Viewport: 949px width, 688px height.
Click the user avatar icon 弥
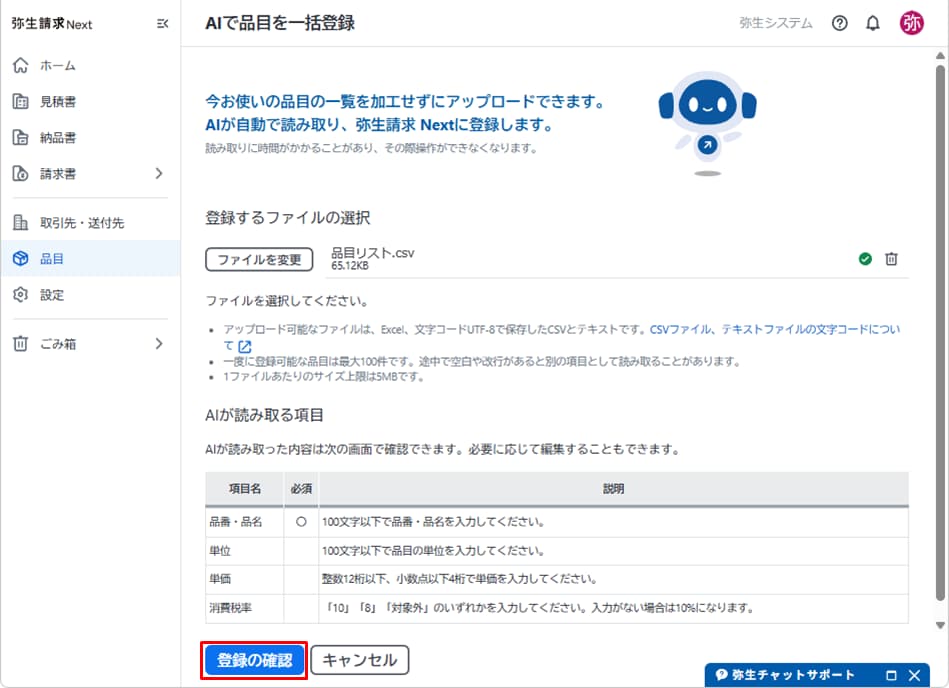pyautogui.click(x=912, y=23)
